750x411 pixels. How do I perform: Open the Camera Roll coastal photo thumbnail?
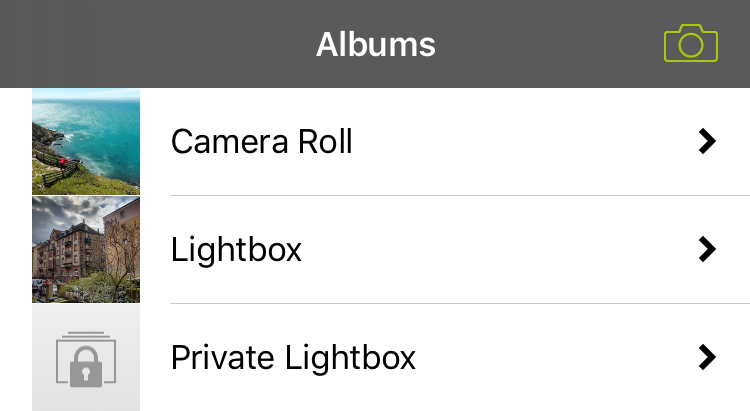coord(86,141)
